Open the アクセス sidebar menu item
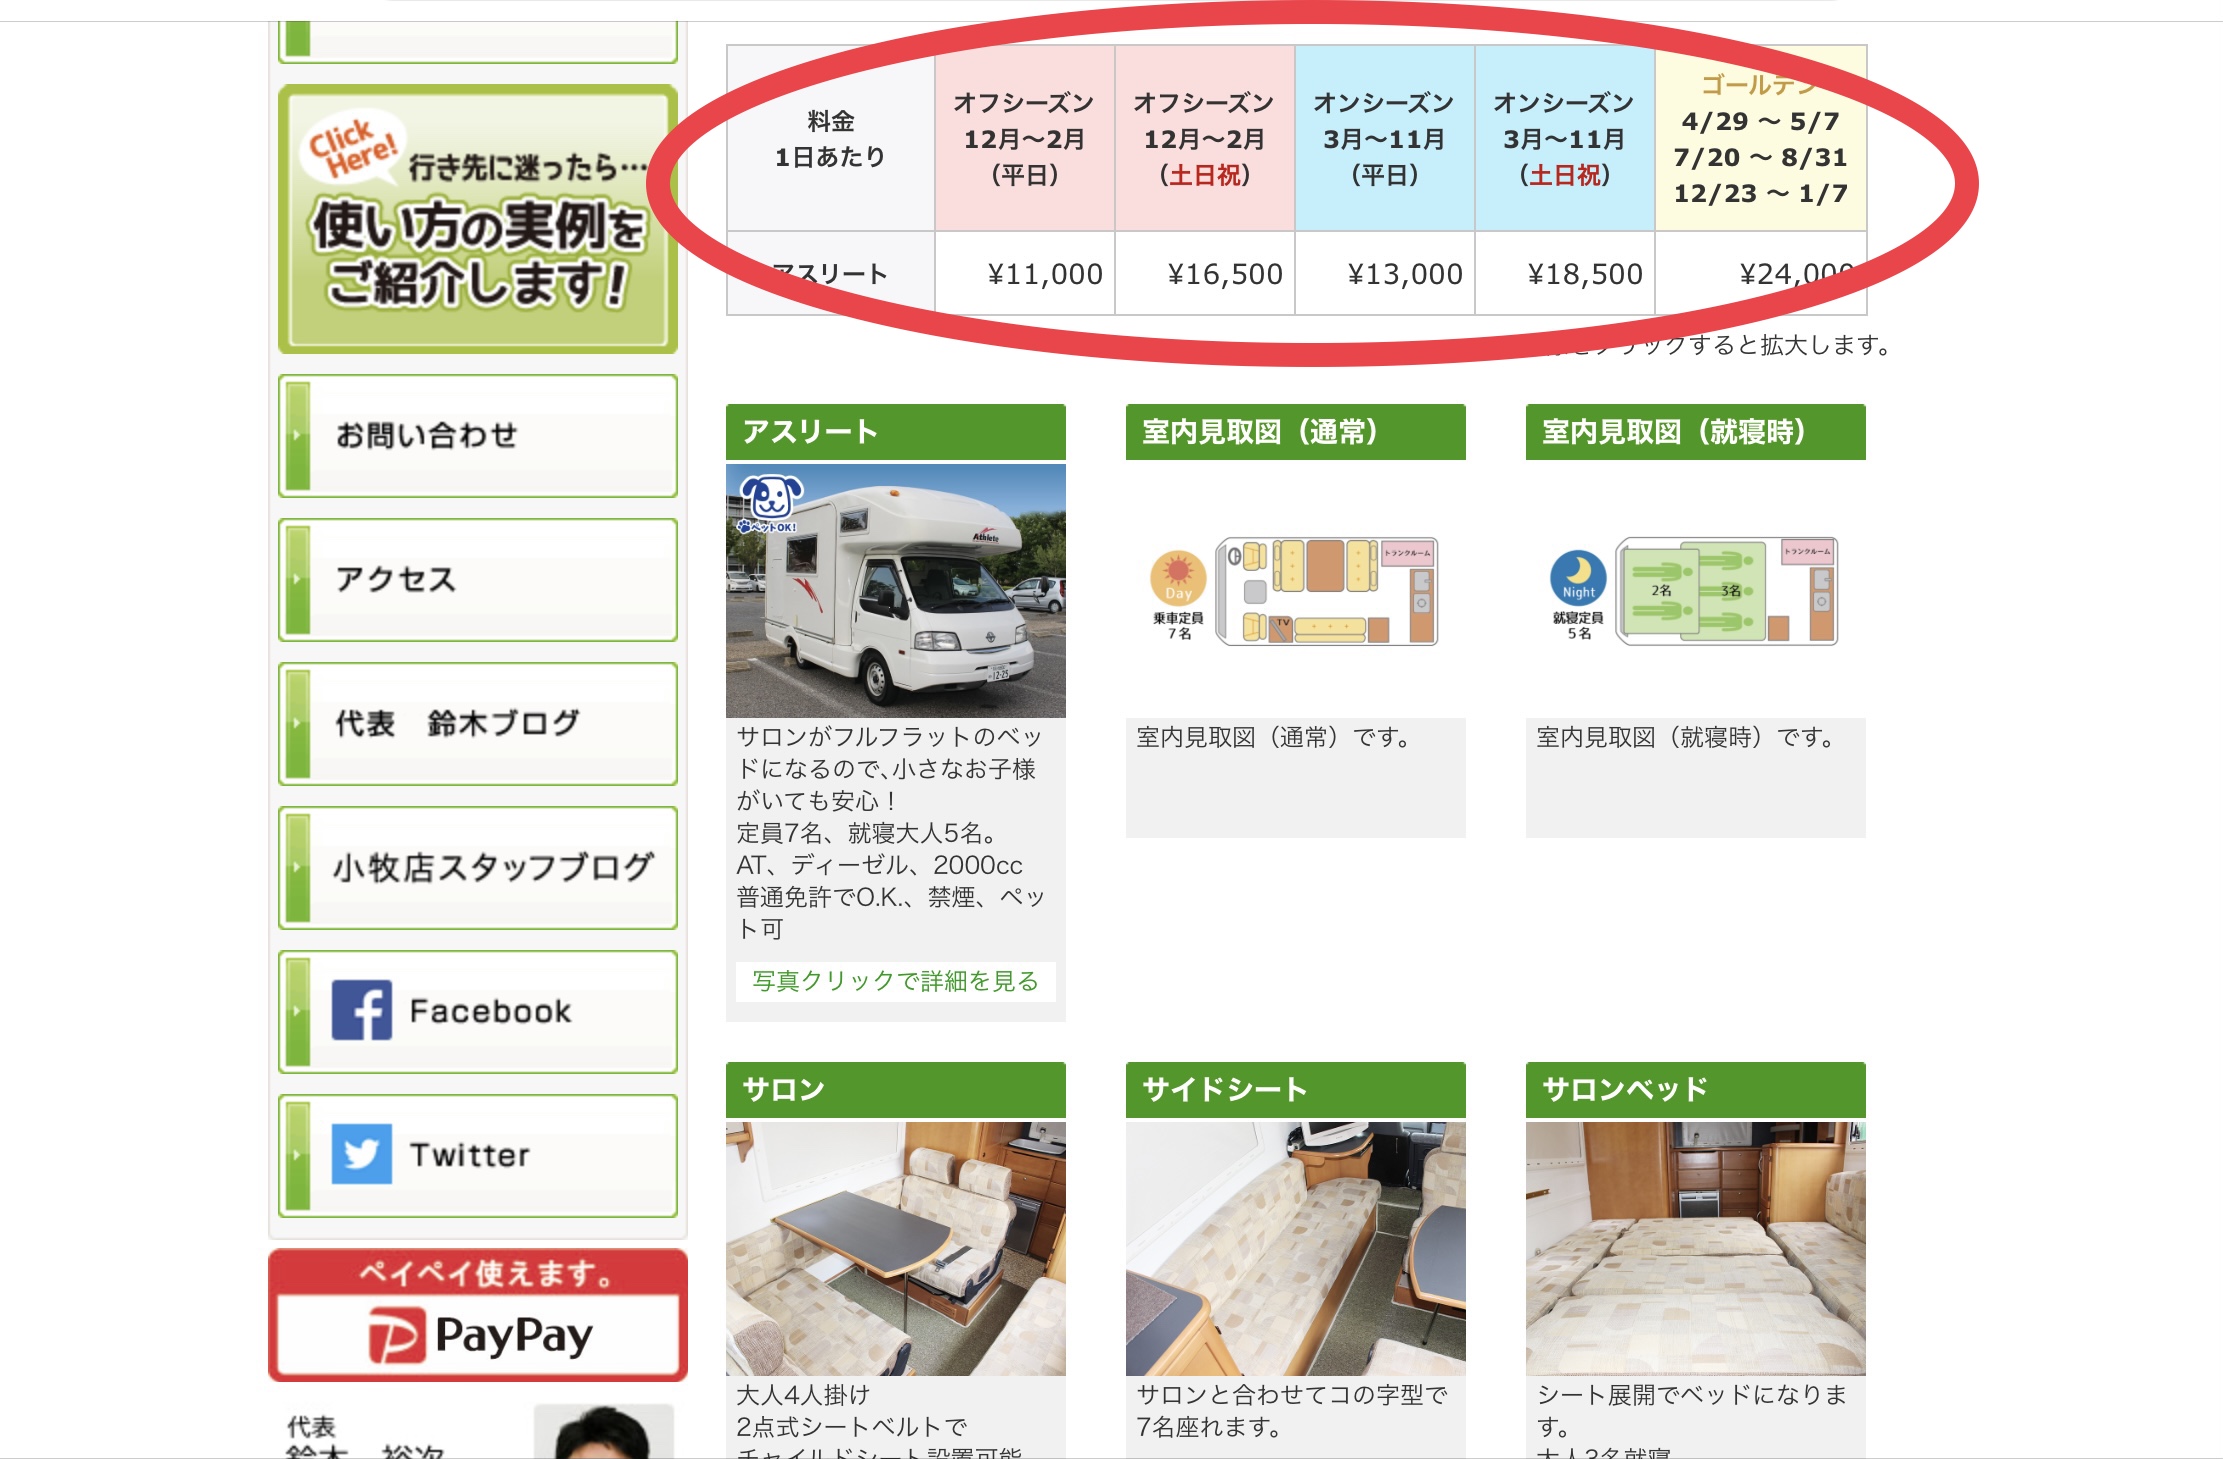This screenshot has width=2223, height=1459. [478, 580]
